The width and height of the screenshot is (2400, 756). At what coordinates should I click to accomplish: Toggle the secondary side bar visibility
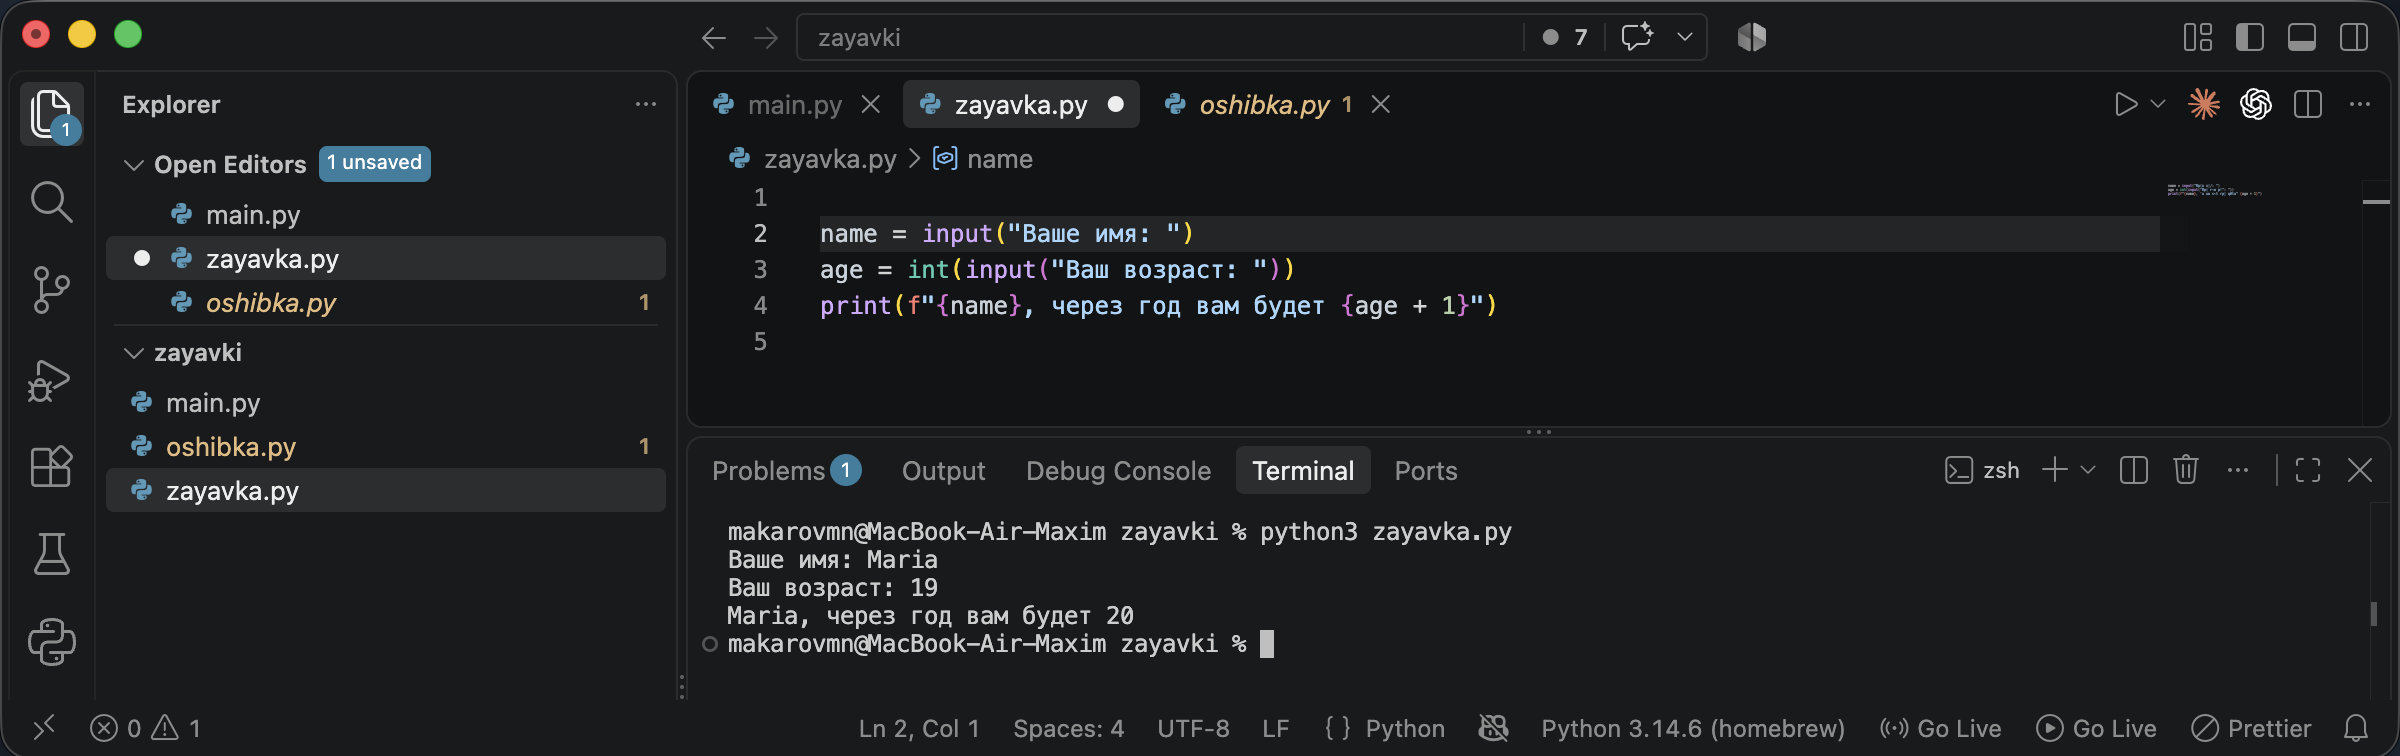tap(2353, 37)
